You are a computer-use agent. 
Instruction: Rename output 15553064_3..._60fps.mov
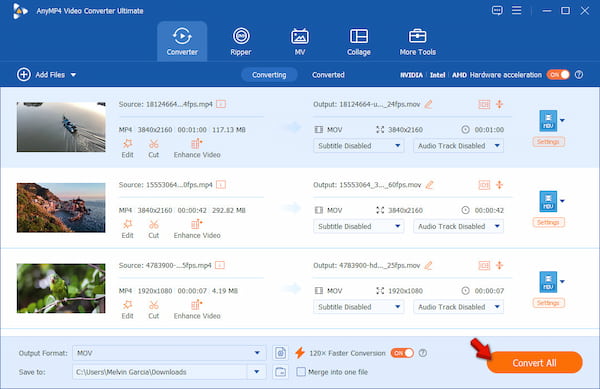click(429, 185)
